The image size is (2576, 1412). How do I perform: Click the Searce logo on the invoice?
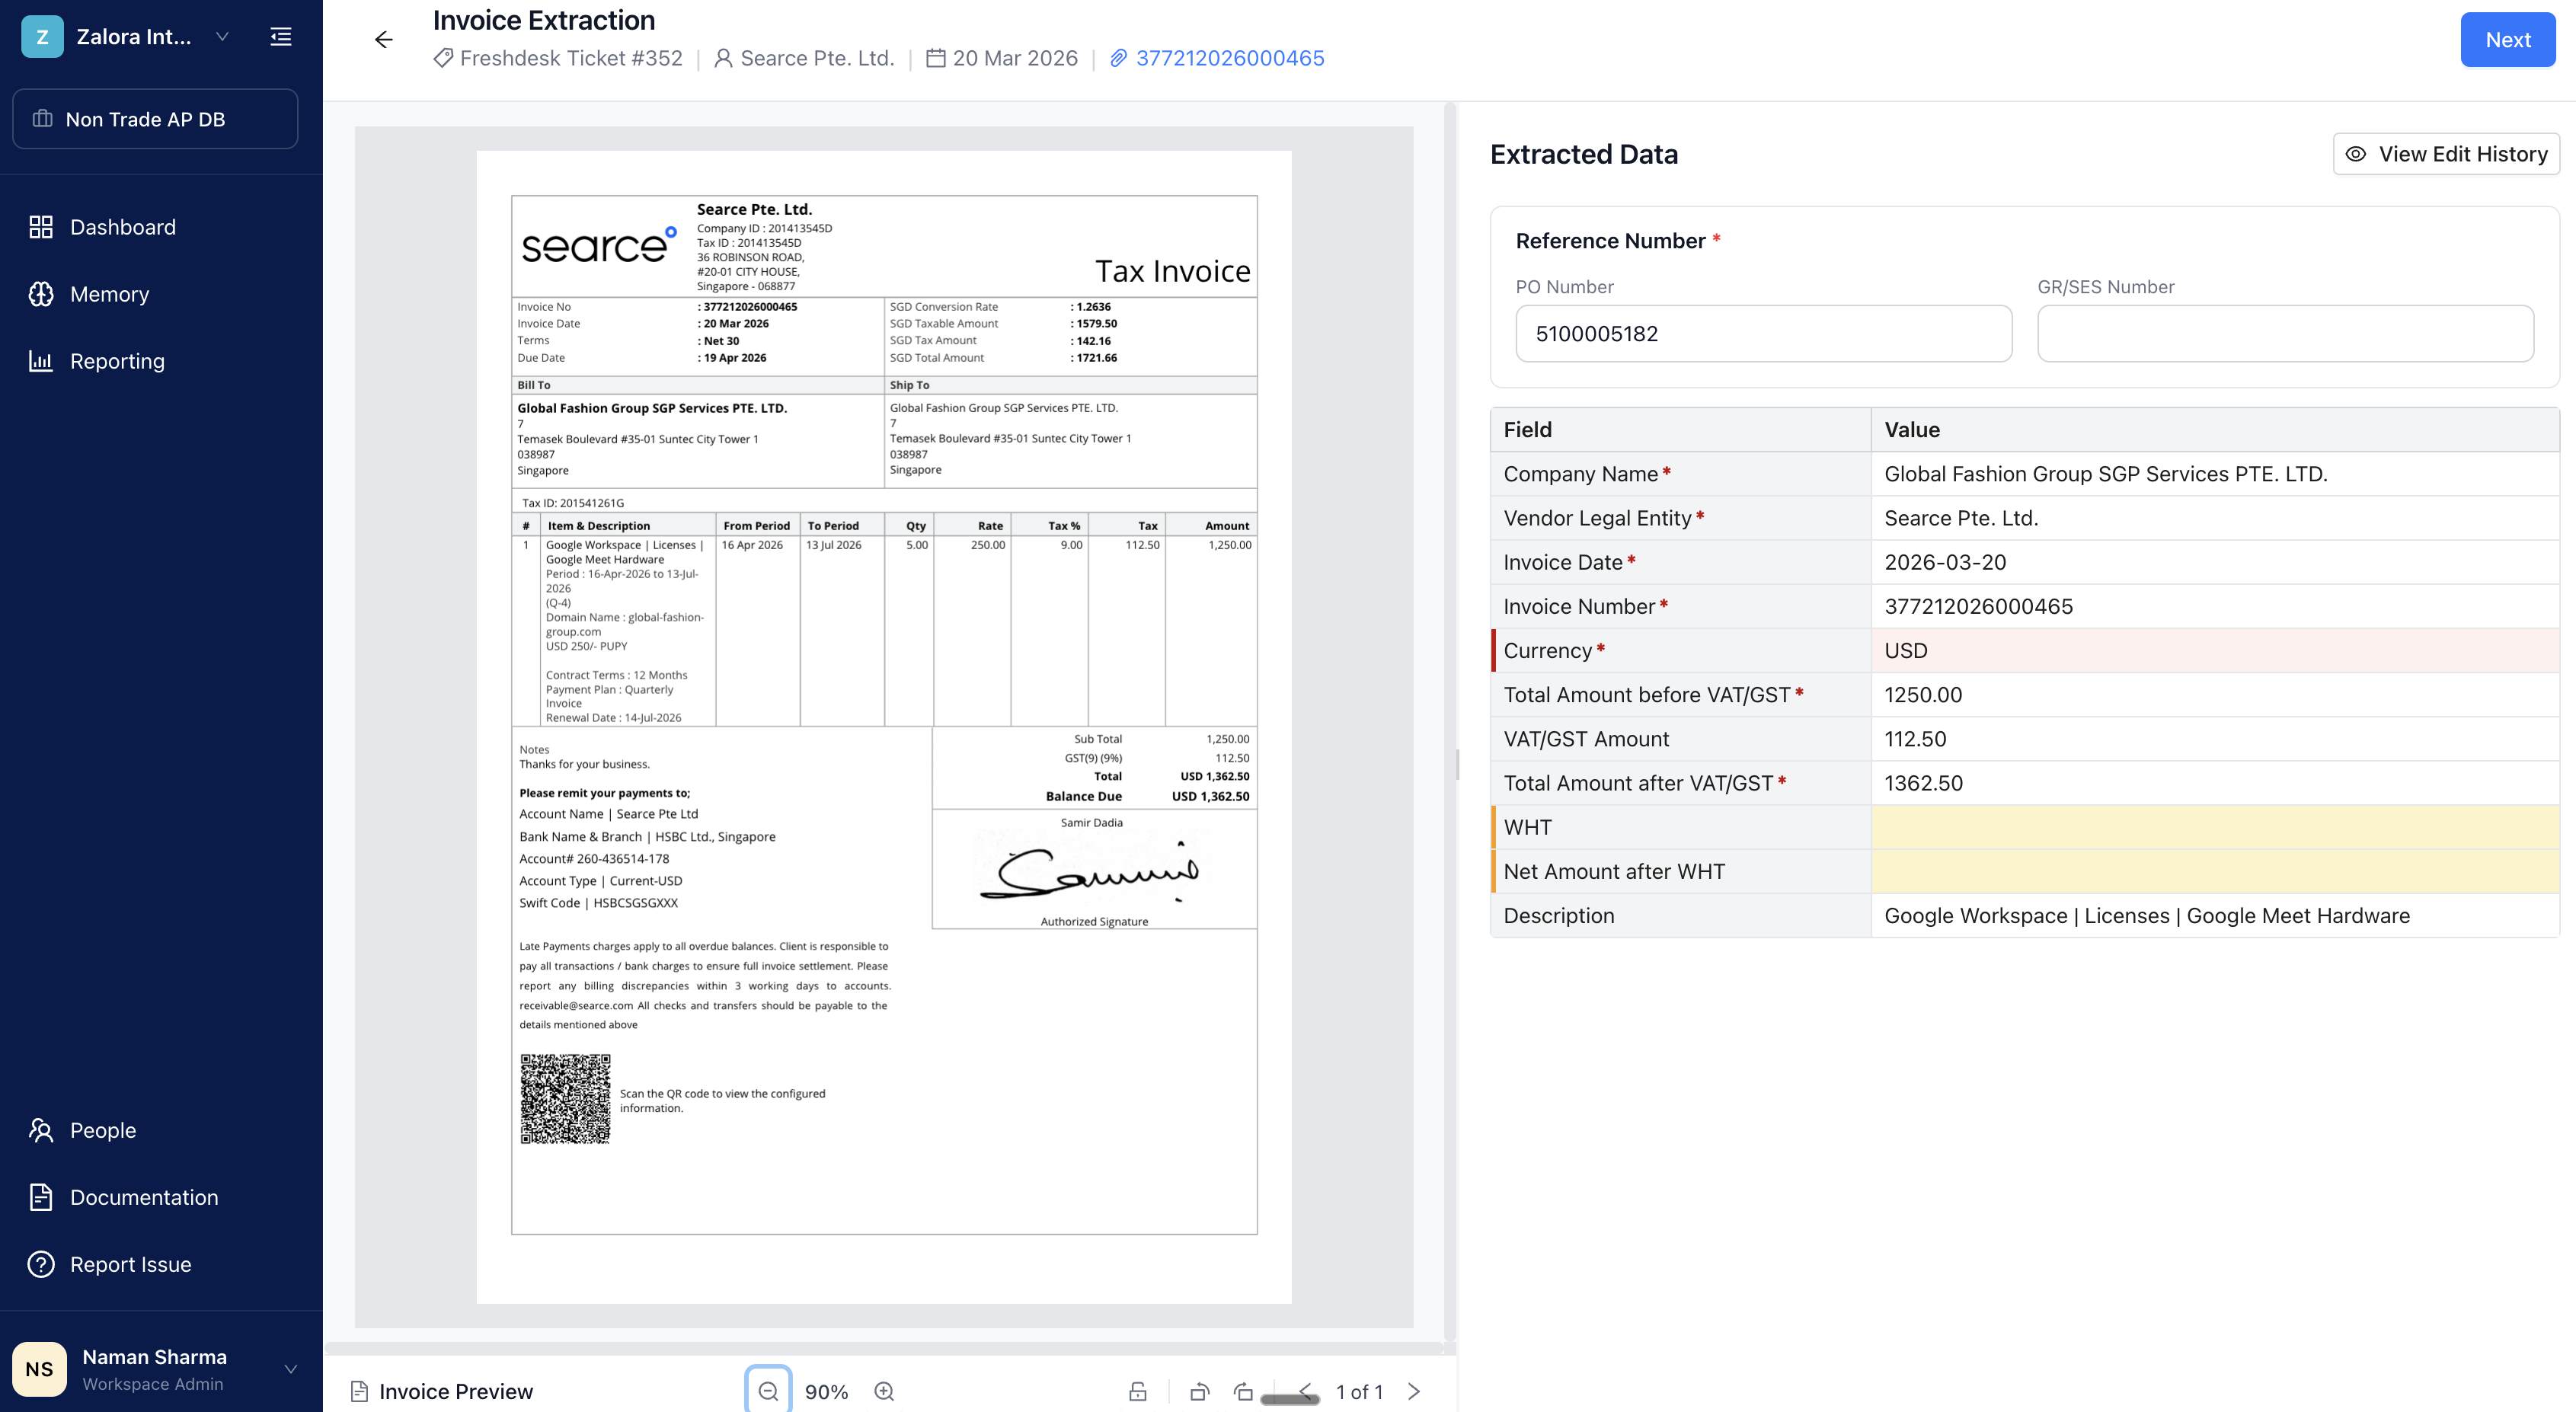pyautogui.click(x=599, y=246)
